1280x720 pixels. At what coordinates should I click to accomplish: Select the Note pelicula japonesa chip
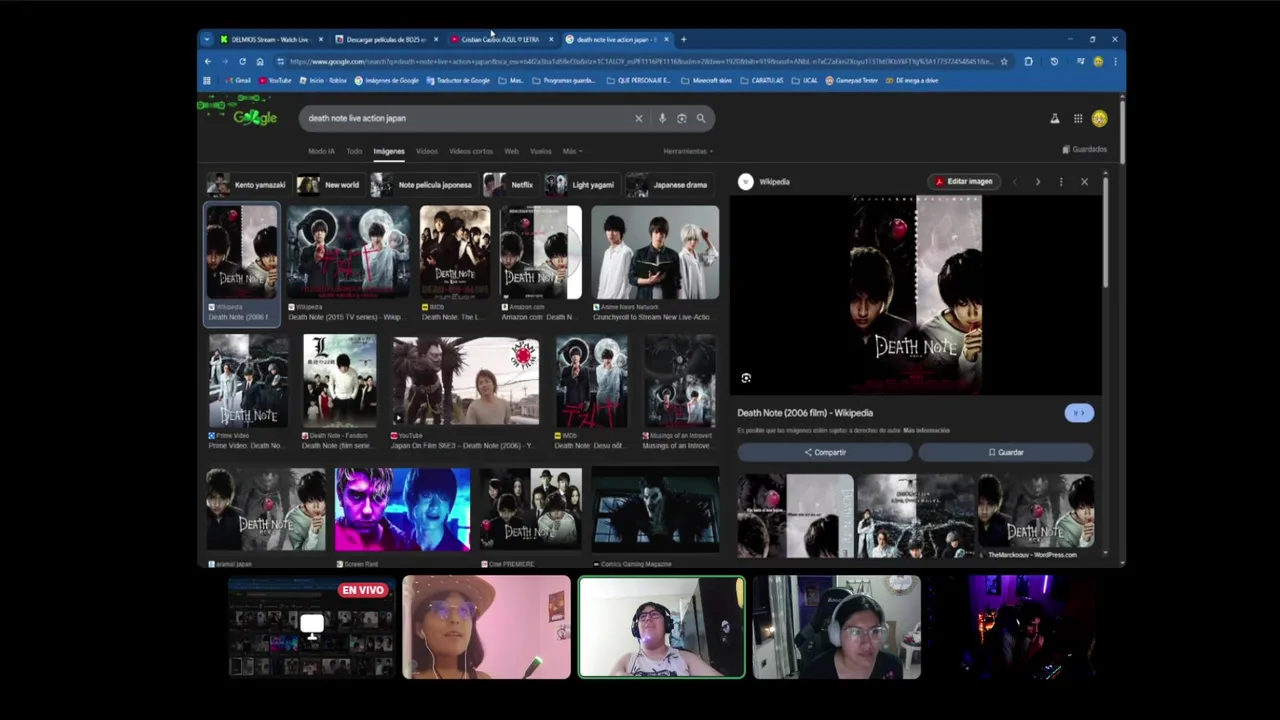(x=422, y=185)
